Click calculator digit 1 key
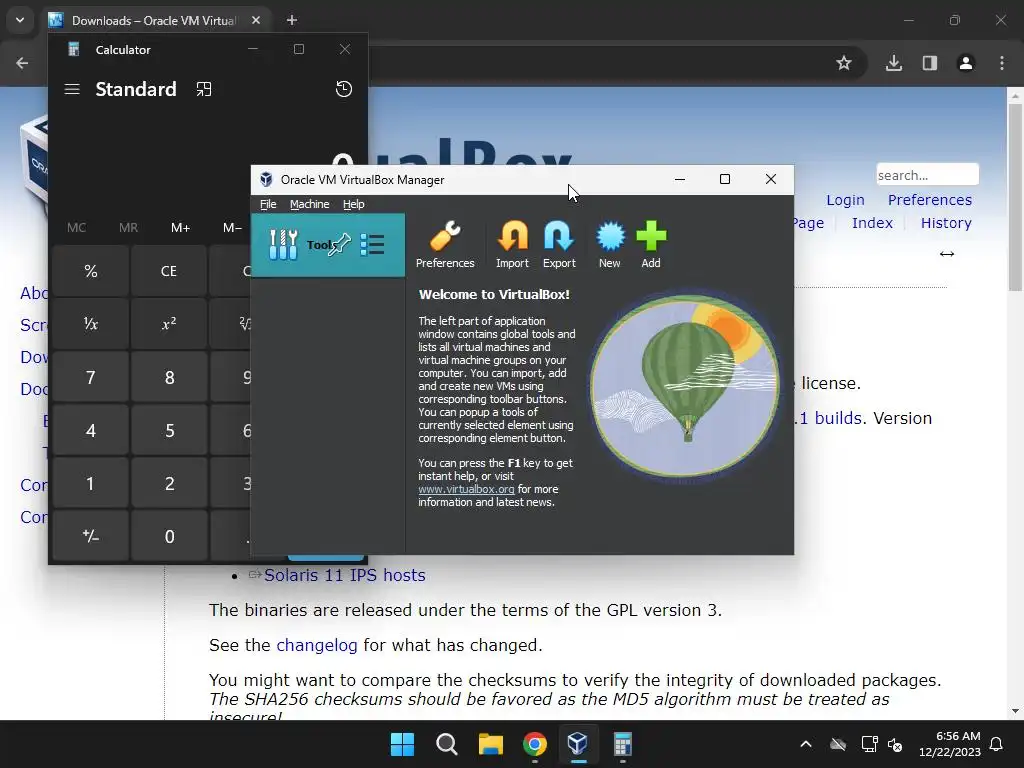Image resolution: width=1024 pixels, height=768 pixels. click(x=91, y=483)
